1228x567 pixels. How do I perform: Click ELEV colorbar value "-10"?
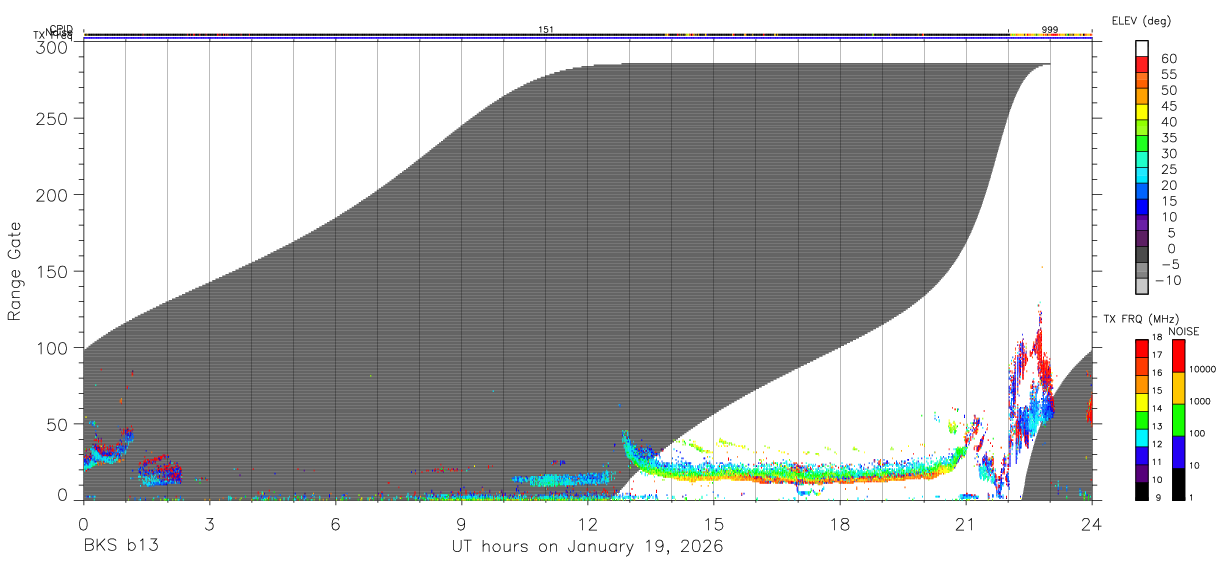(x=1167, y=280)
